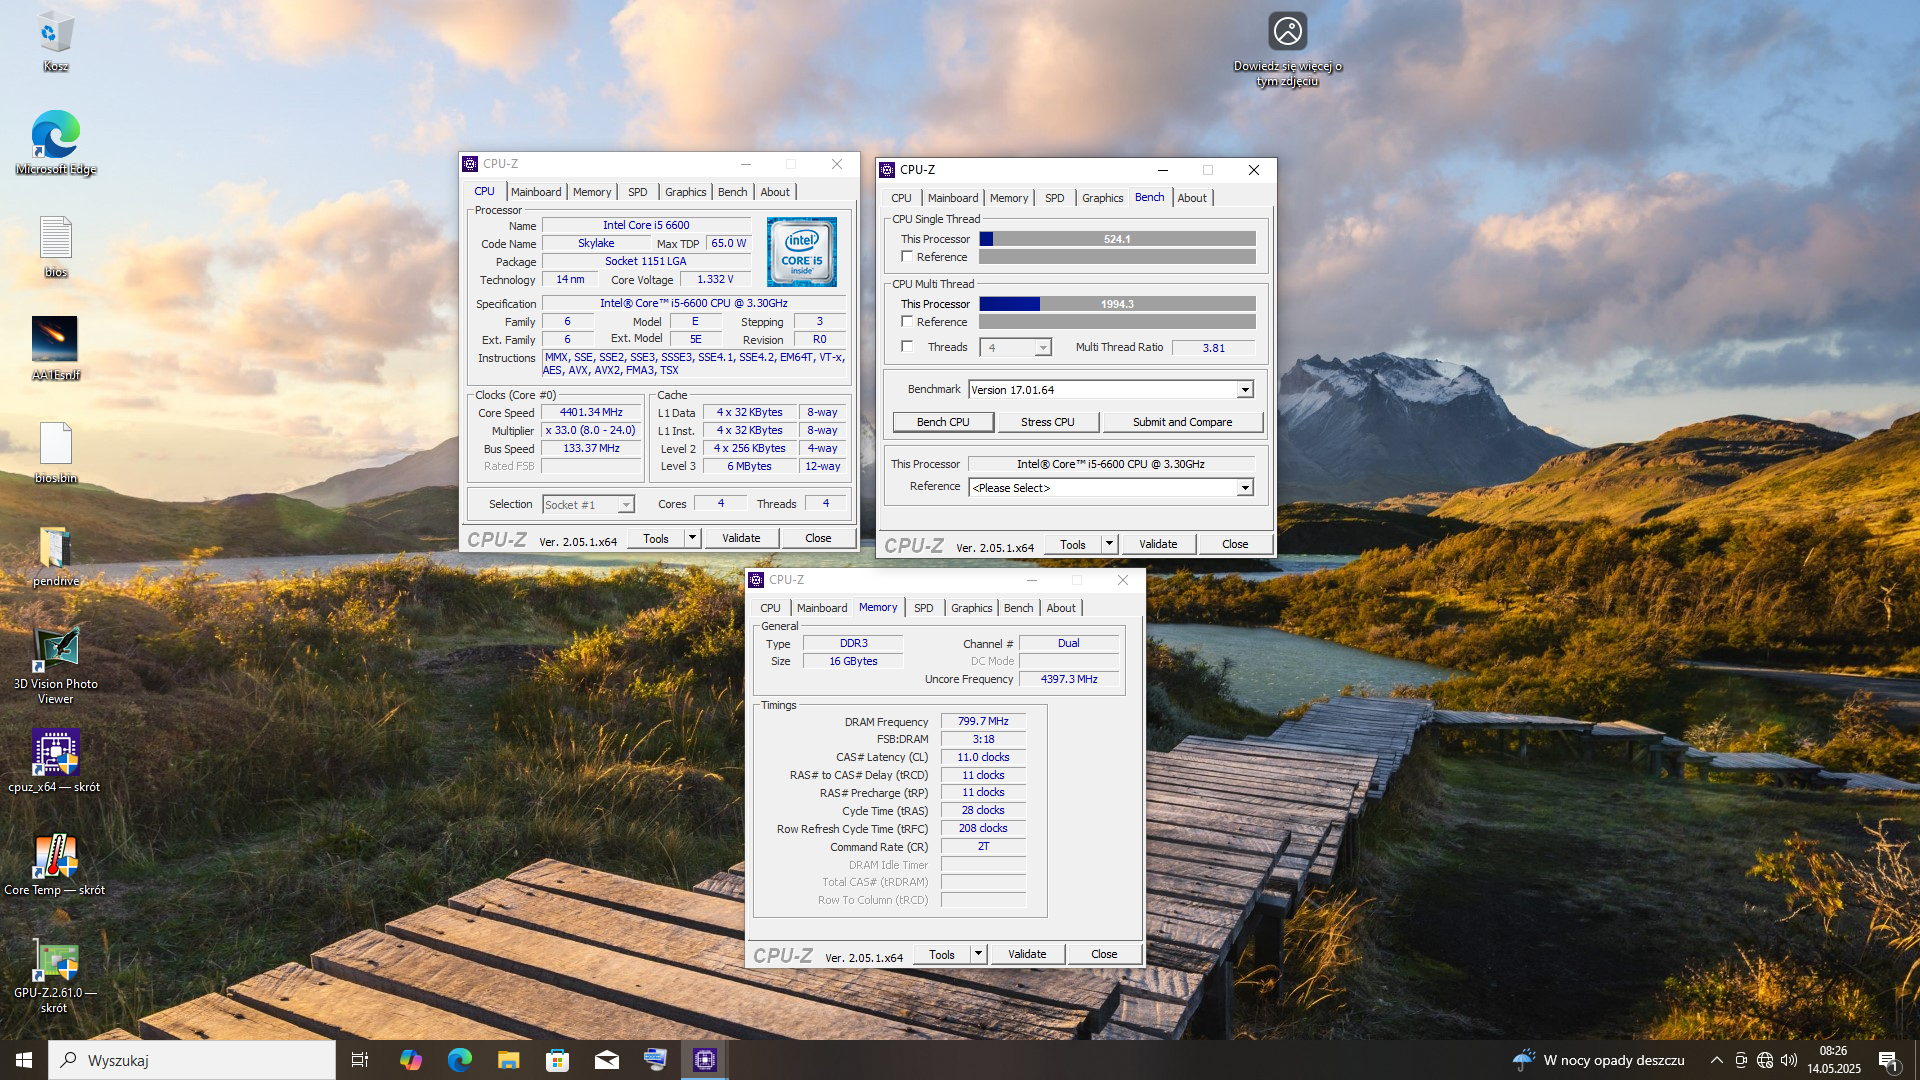Click the CPU-Z taskbar icon

[705, 1060]
